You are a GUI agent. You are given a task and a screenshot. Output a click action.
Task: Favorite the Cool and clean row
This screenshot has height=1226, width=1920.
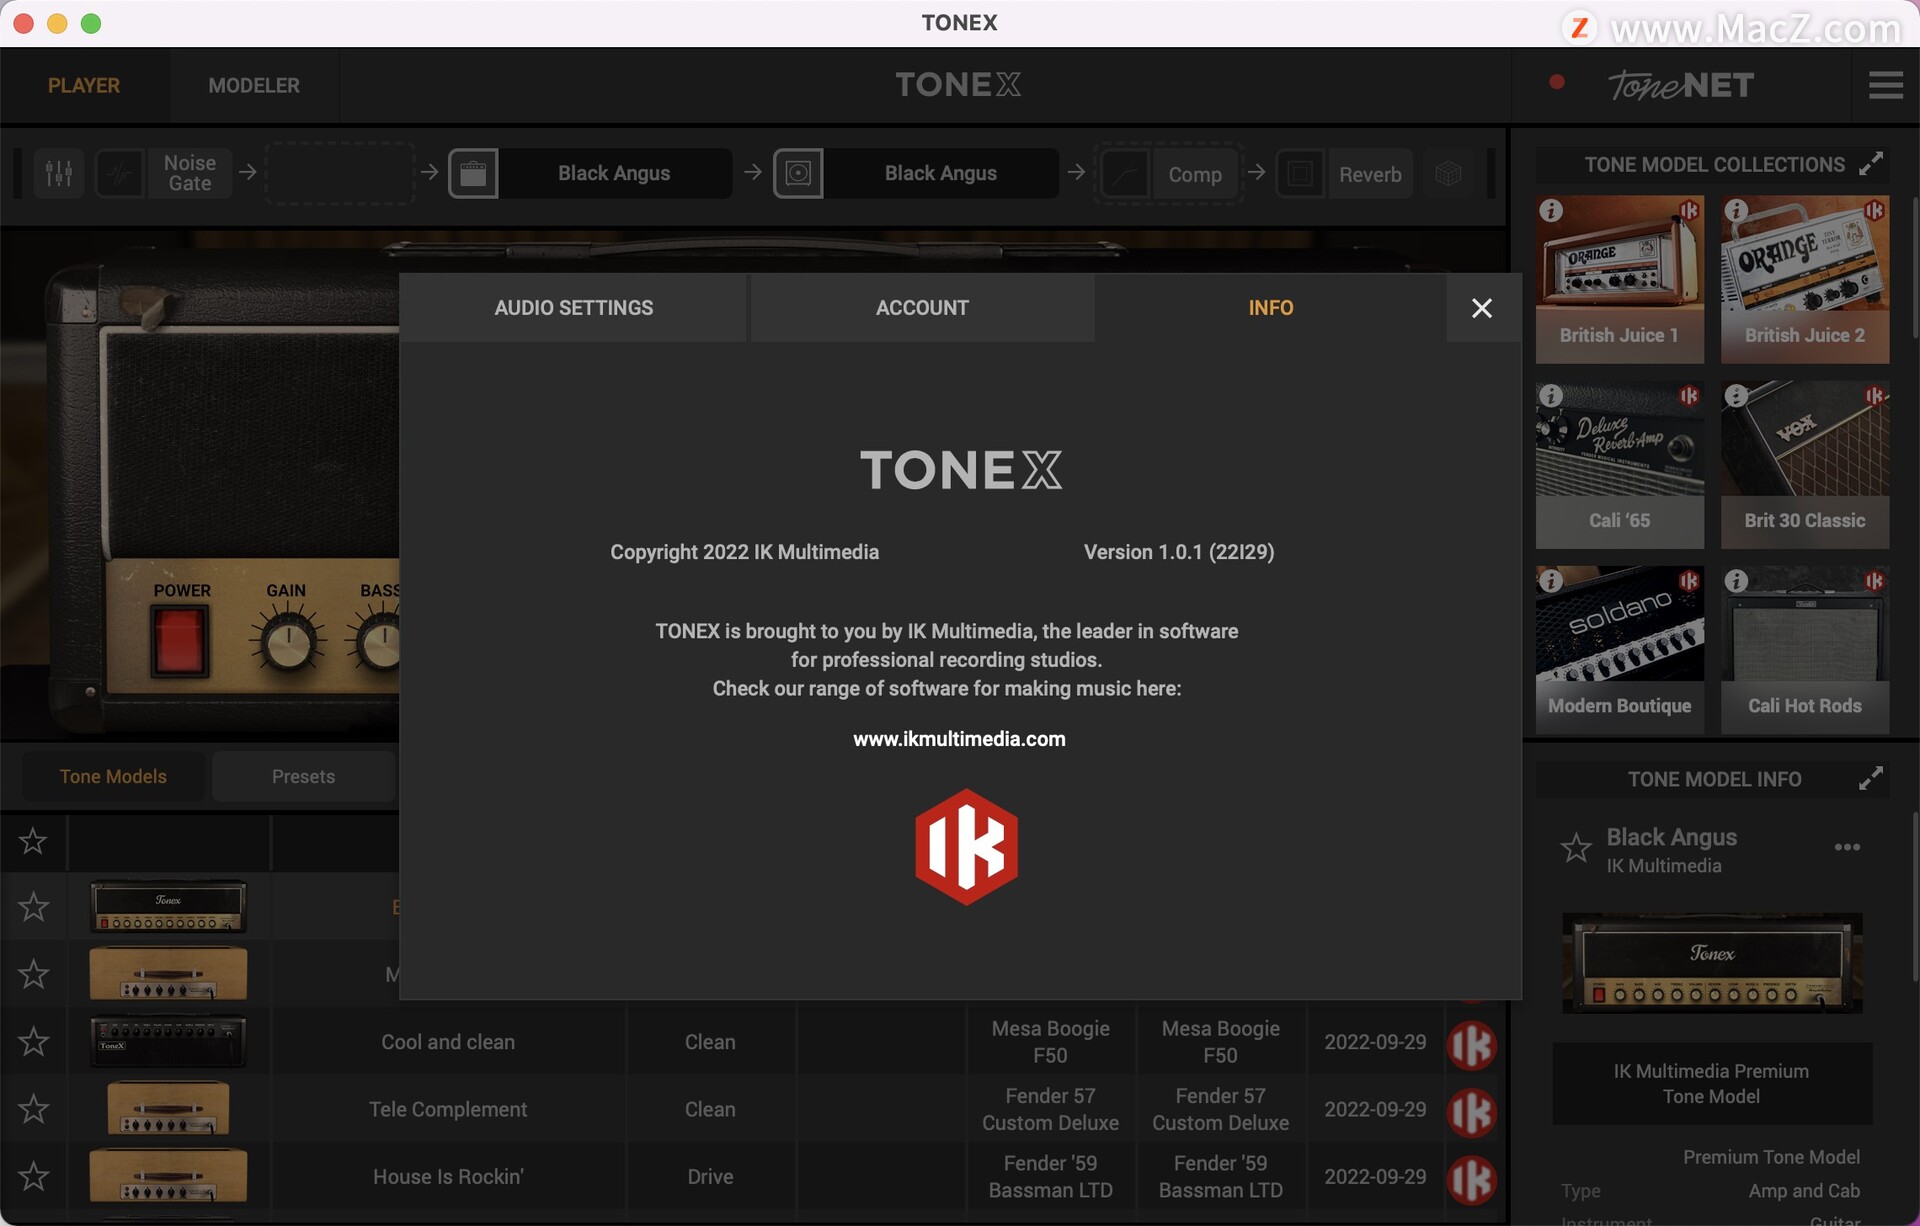33,1042
